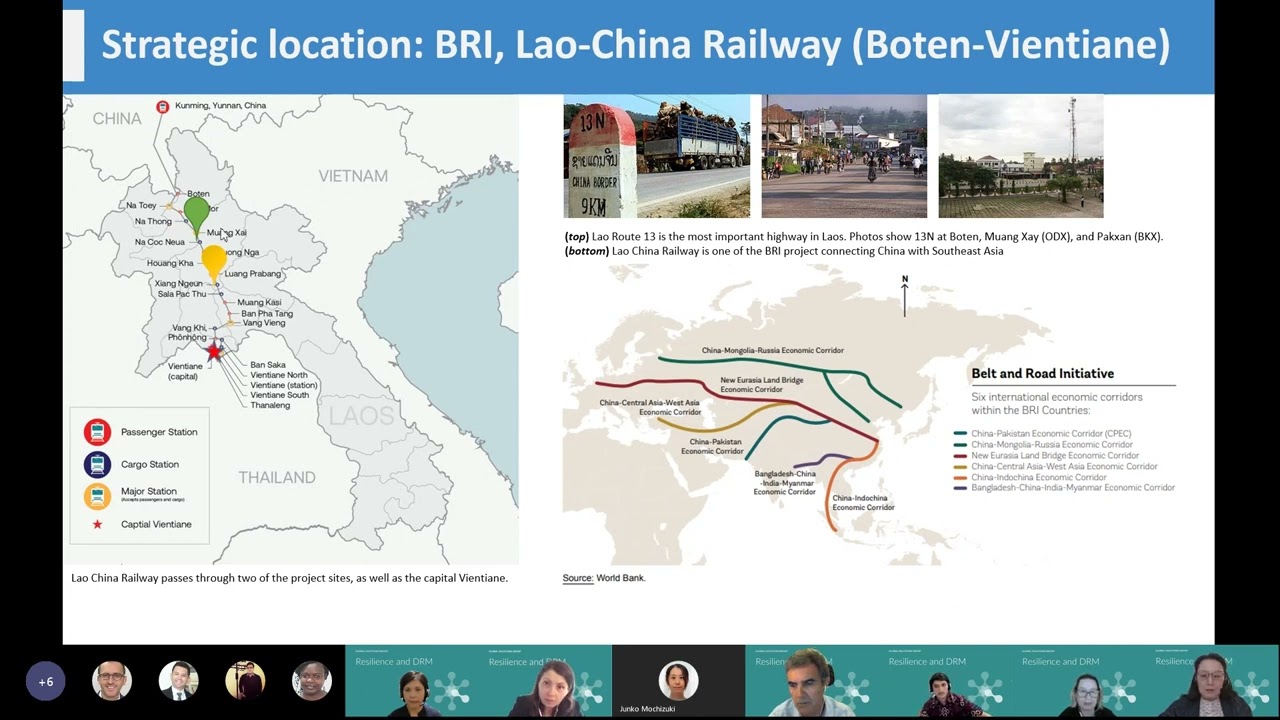Click the 'Vang Vieng' station label
Screen dimensions: 1280x720
(x=264, y=323)
